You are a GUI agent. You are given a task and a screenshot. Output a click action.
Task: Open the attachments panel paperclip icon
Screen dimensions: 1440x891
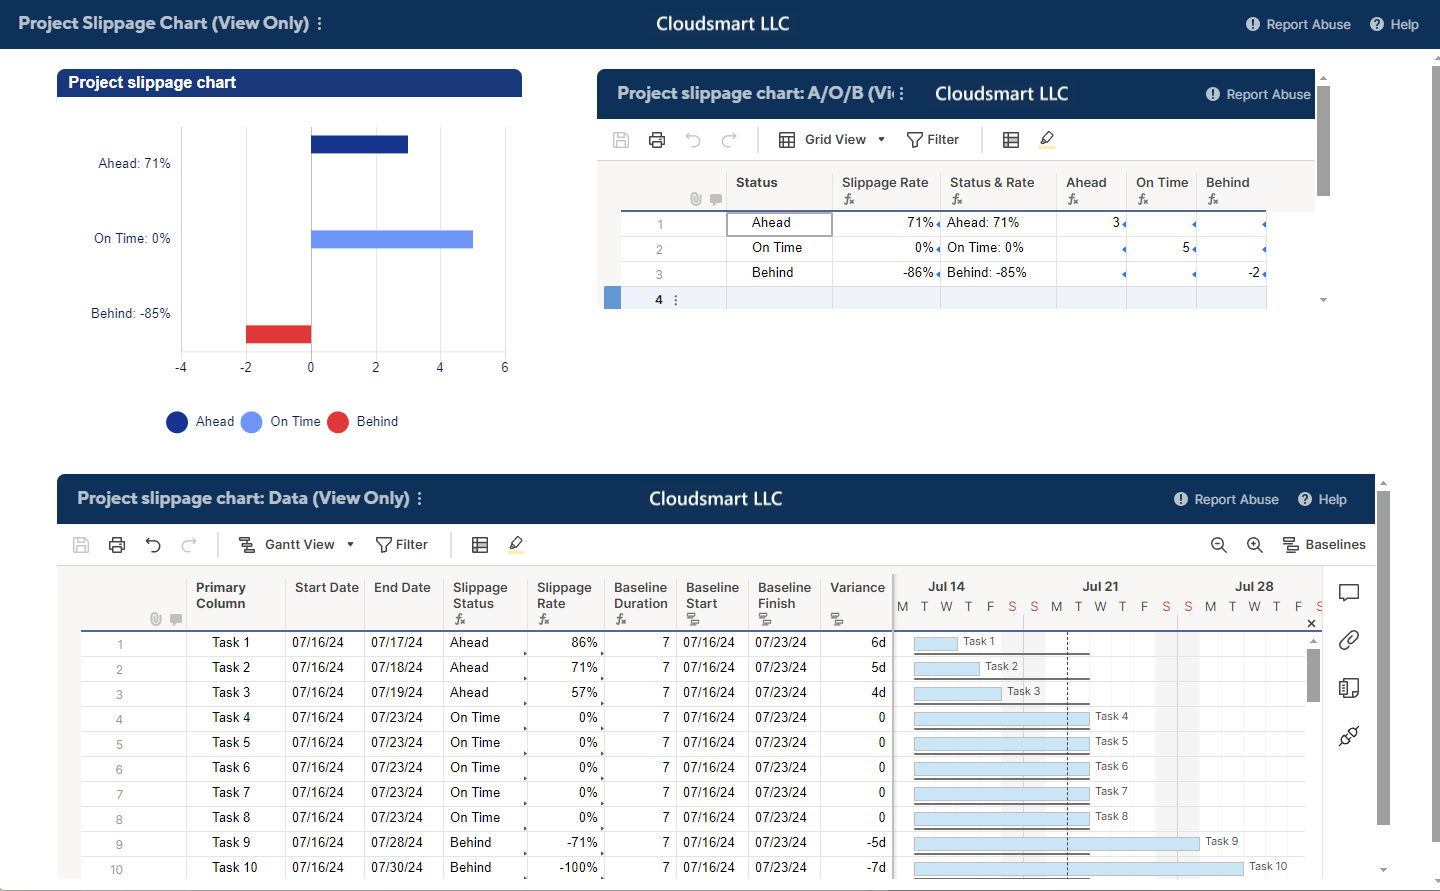[x=1349, y=640]
